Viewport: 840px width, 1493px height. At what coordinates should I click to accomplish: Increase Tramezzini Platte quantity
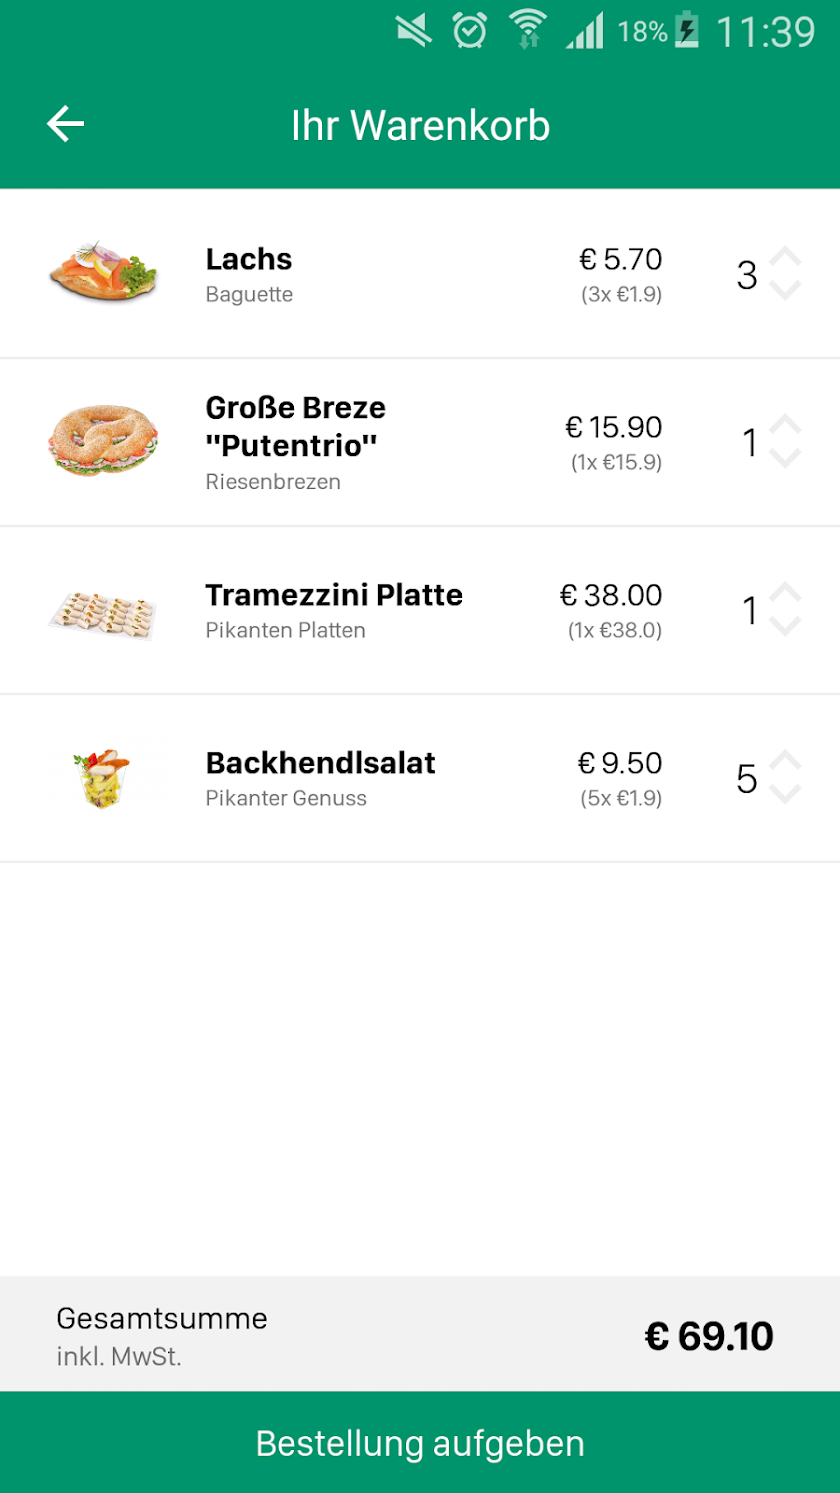click(786, 593)
